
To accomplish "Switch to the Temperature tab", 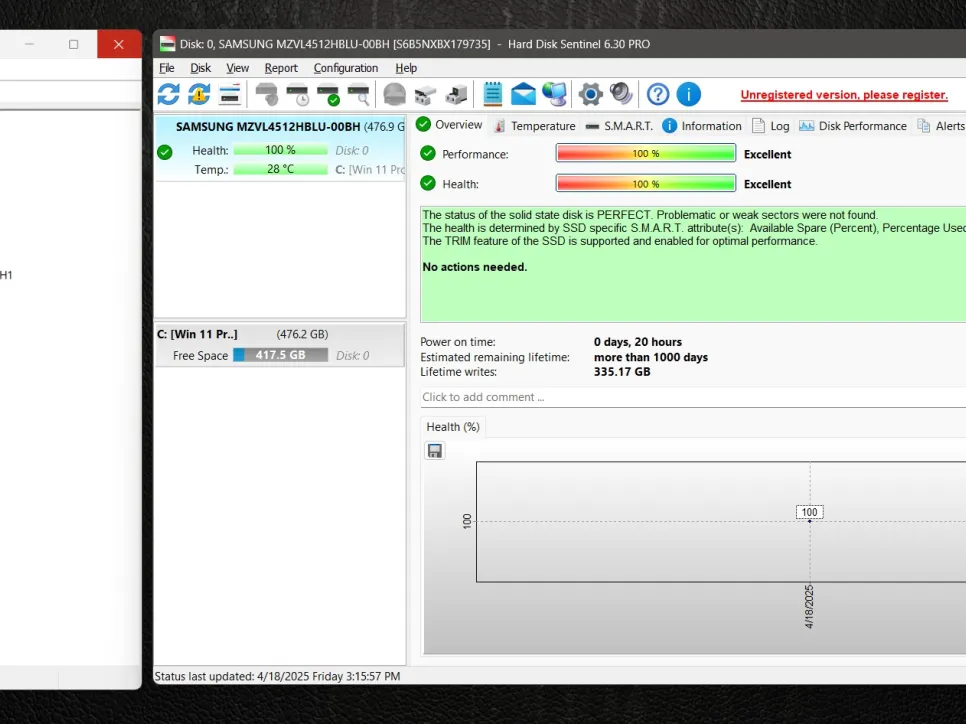I will tap(535, 126).
